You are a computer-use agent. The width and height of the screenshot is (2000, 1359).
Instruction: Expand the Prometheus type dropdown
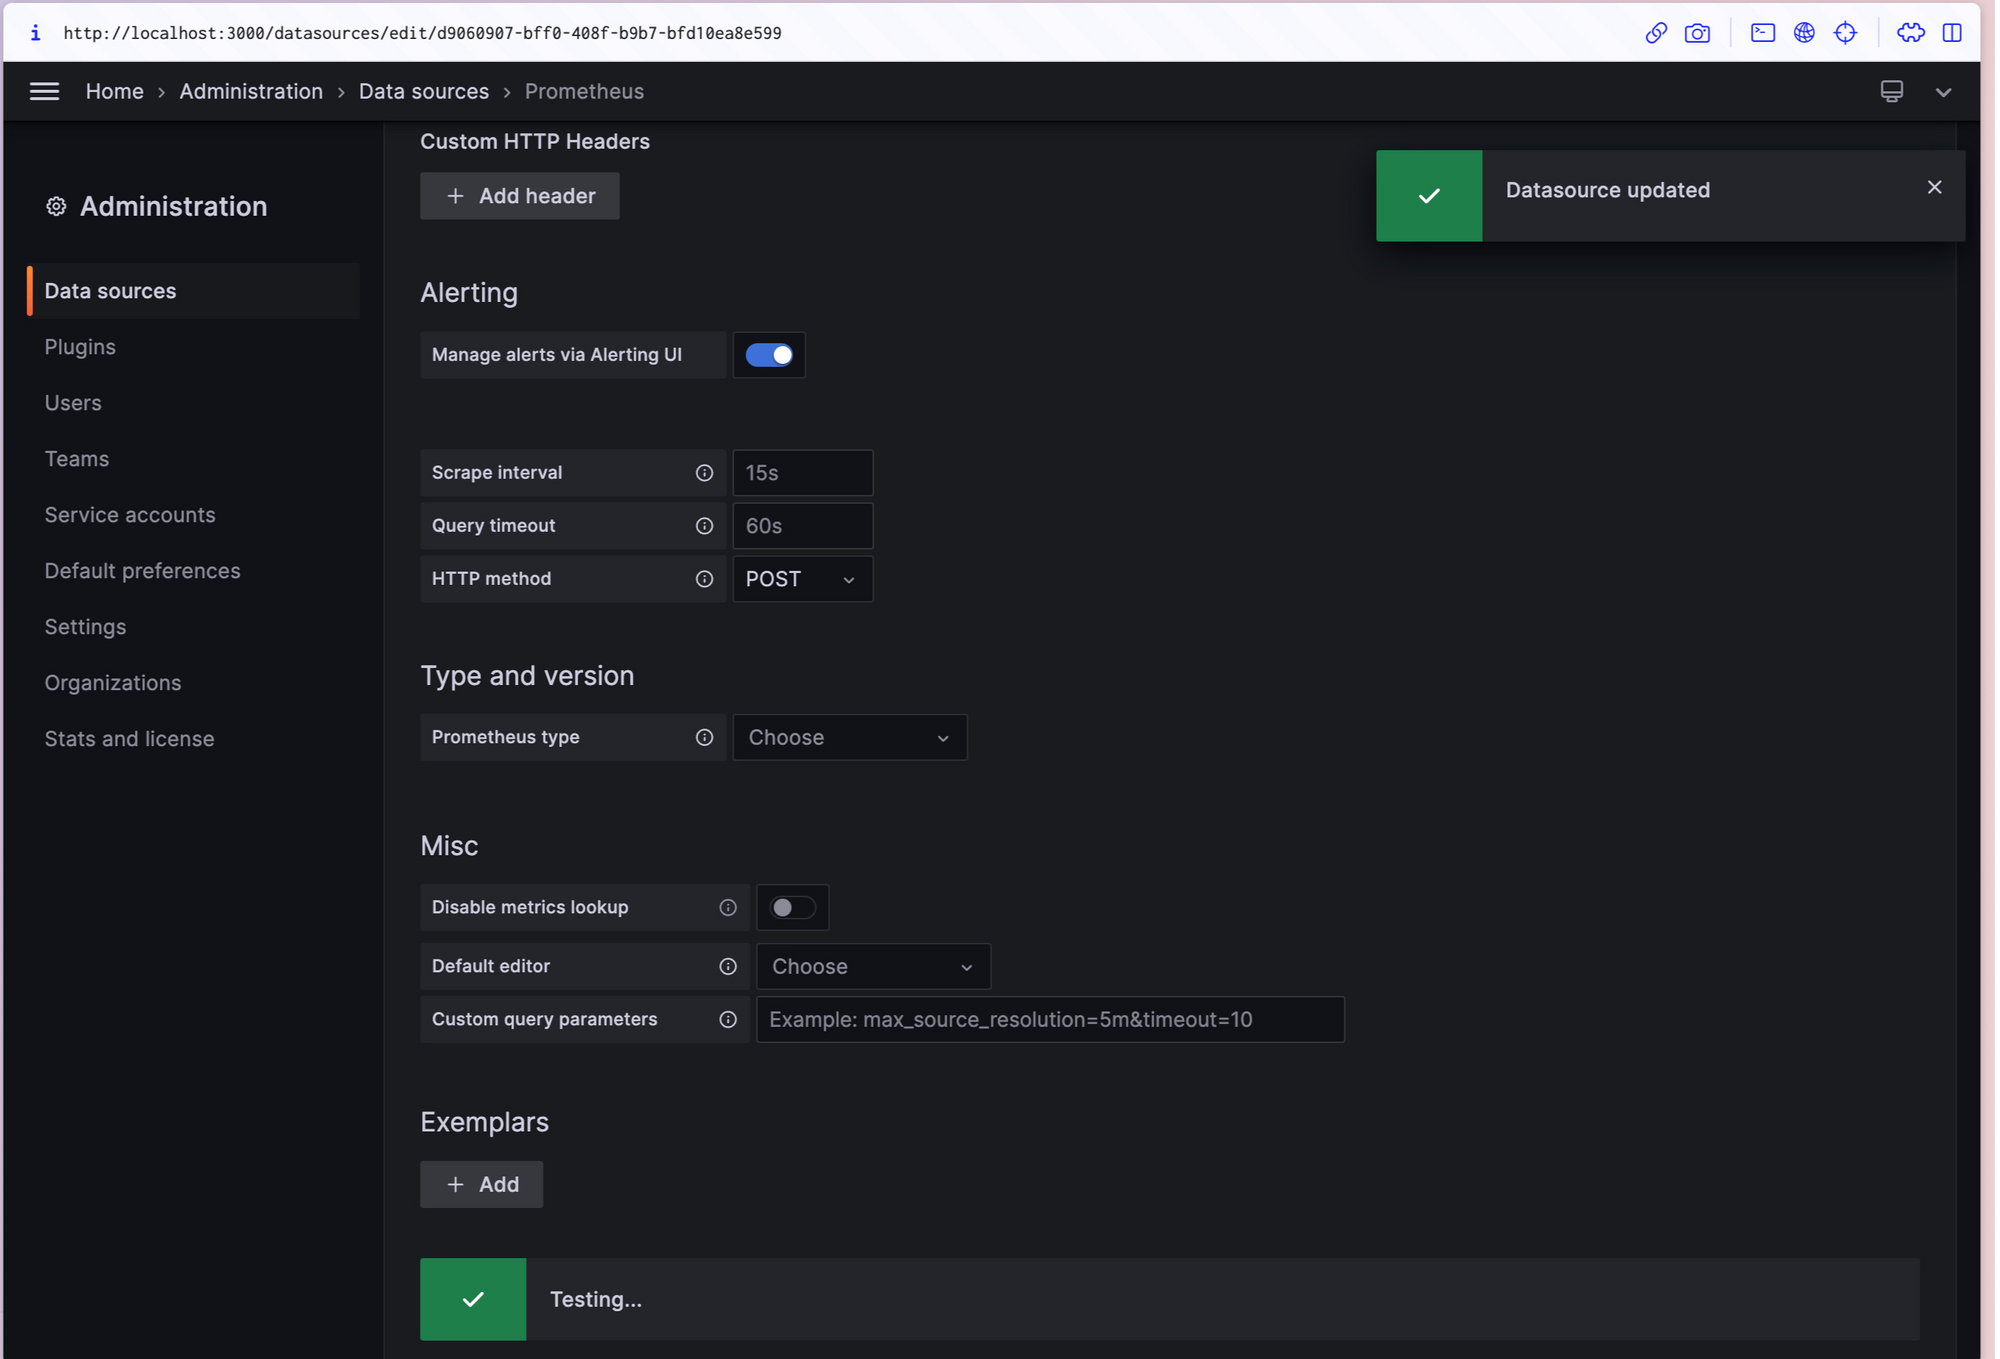[x=849, y=737]
